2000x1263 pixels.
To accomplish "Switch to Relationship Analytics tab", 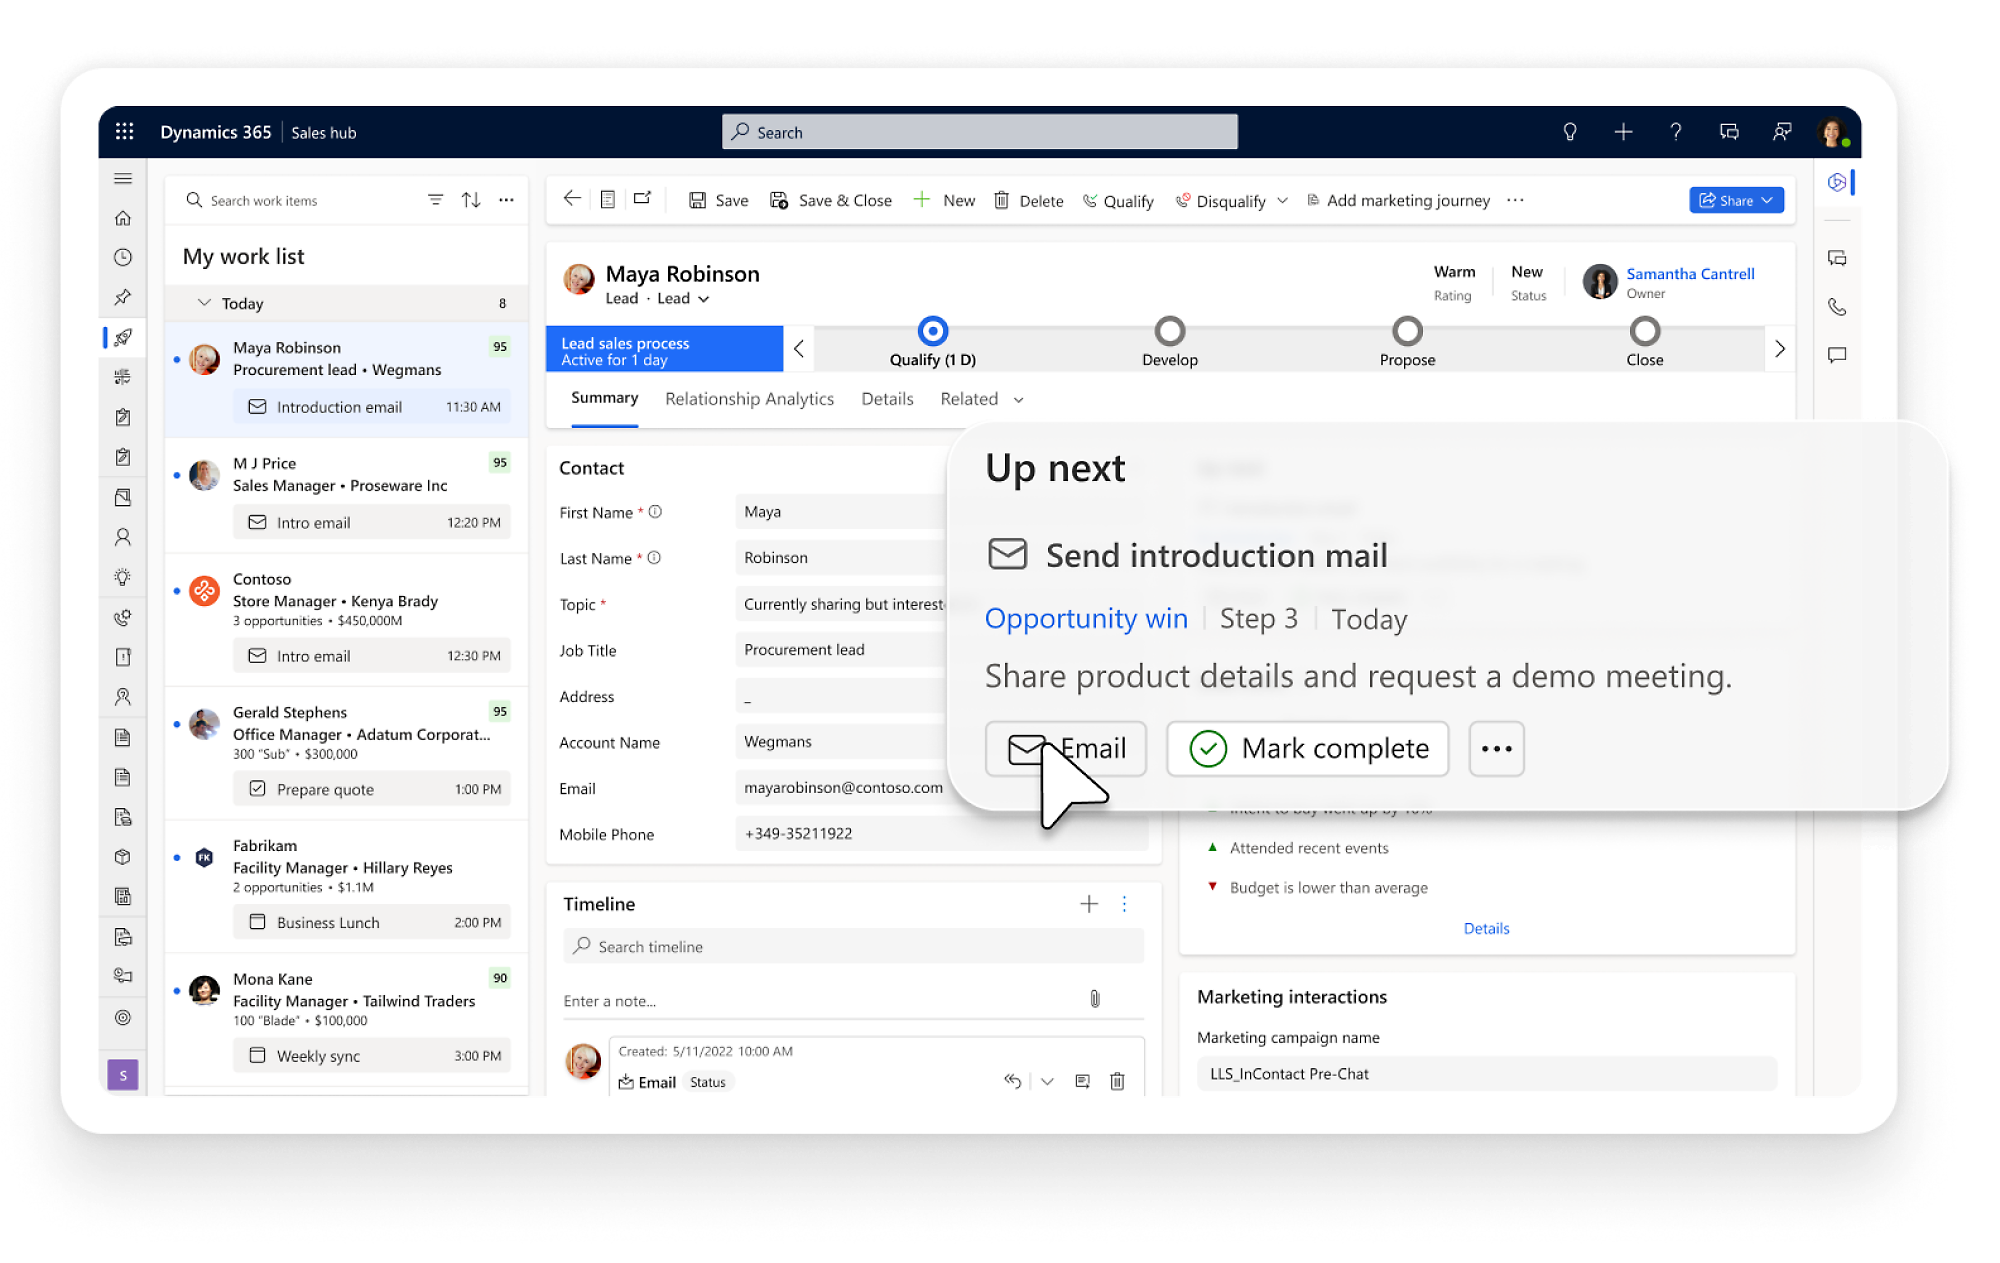I will [749, 399].
